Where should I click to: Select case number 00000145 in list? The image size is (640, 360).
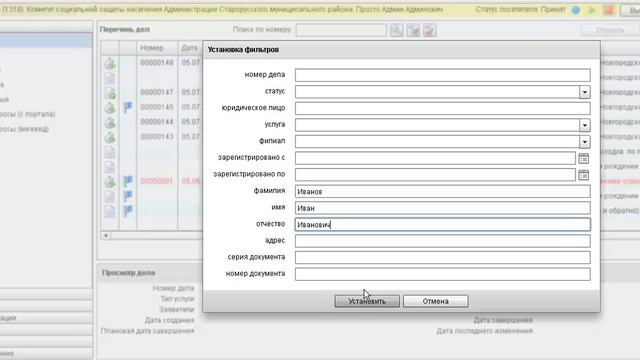point(157,107)
